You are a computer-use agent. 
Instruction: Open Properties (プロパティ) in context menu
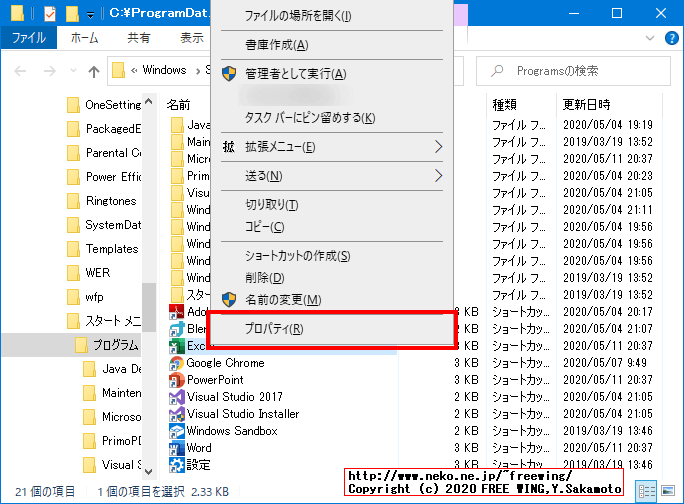(332, 329)
